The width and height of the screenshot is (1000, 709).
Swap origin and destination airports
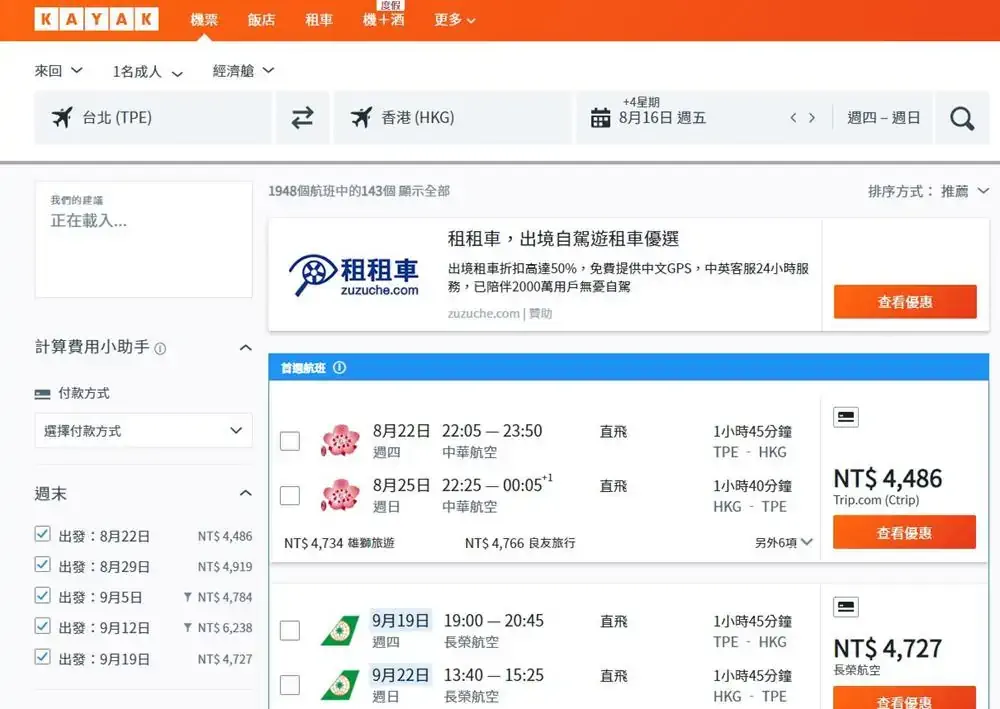(302, 117)
